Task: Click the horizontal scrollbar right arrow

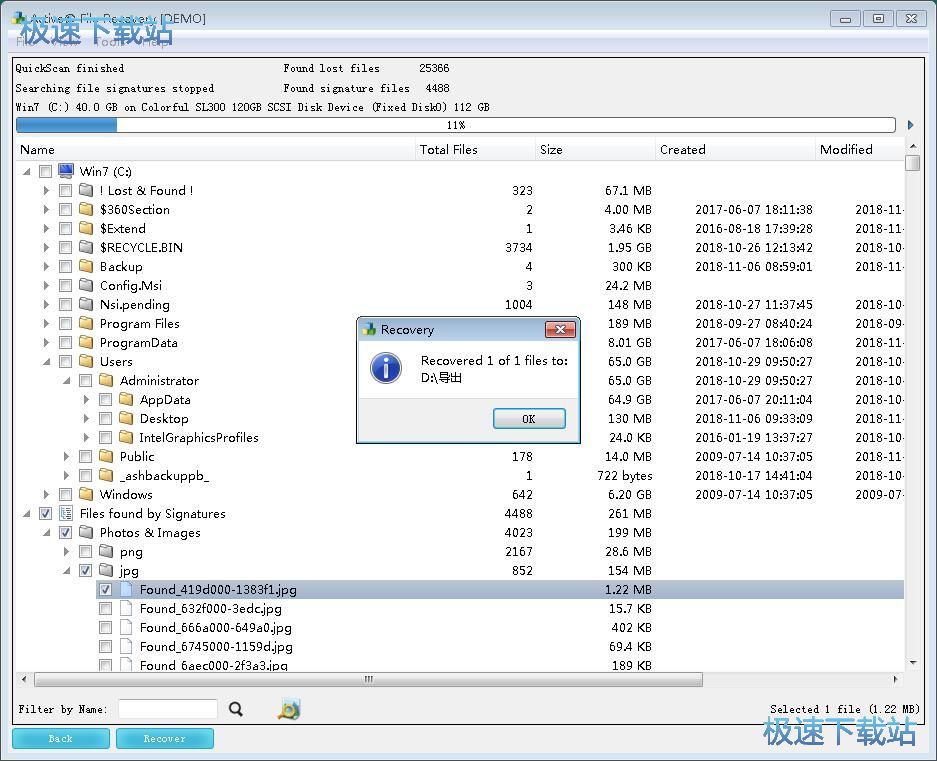Action: (x=895, y=679)
